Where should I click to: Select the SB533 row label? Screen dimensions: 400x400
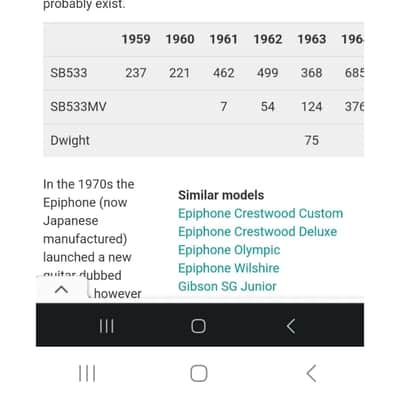(x=69, y=73)
